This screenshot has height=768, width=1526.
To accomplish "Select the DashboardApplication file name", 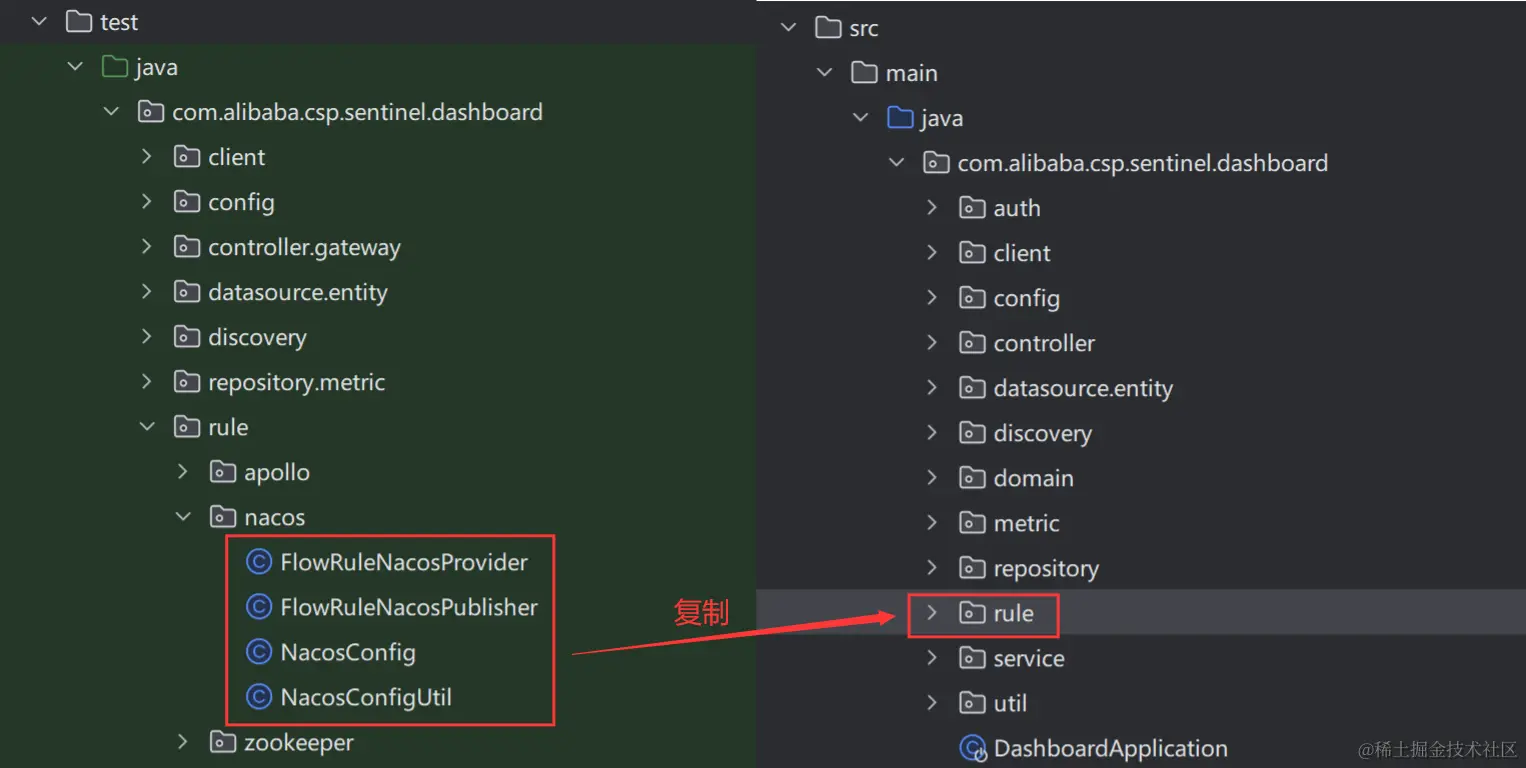I will click(1111, 748).
